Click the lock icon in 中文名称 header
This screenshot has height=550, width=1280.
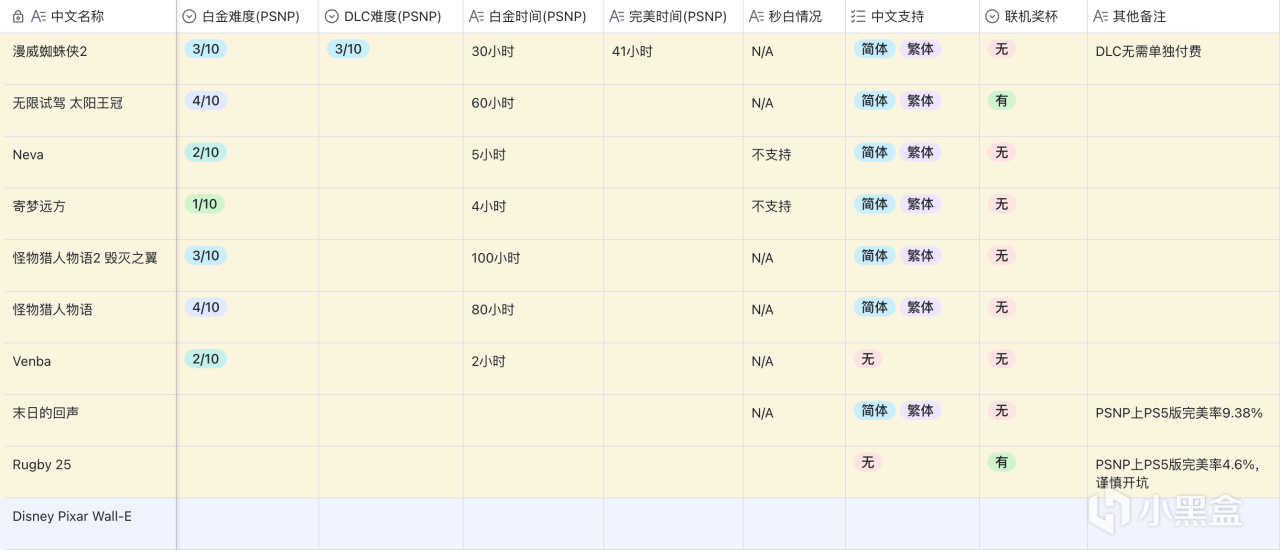pyautogui.click(x=17, y=17)
